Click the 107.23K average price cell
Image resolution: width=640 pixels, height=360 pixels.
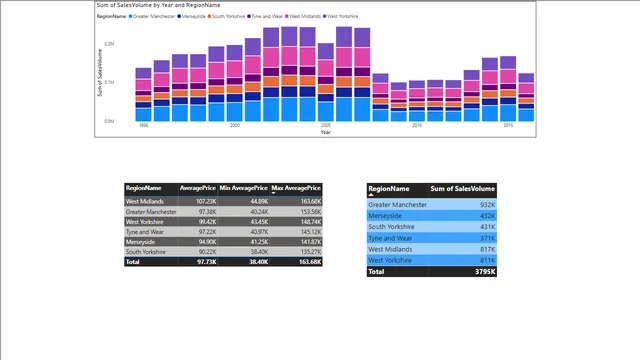point(206,201)
